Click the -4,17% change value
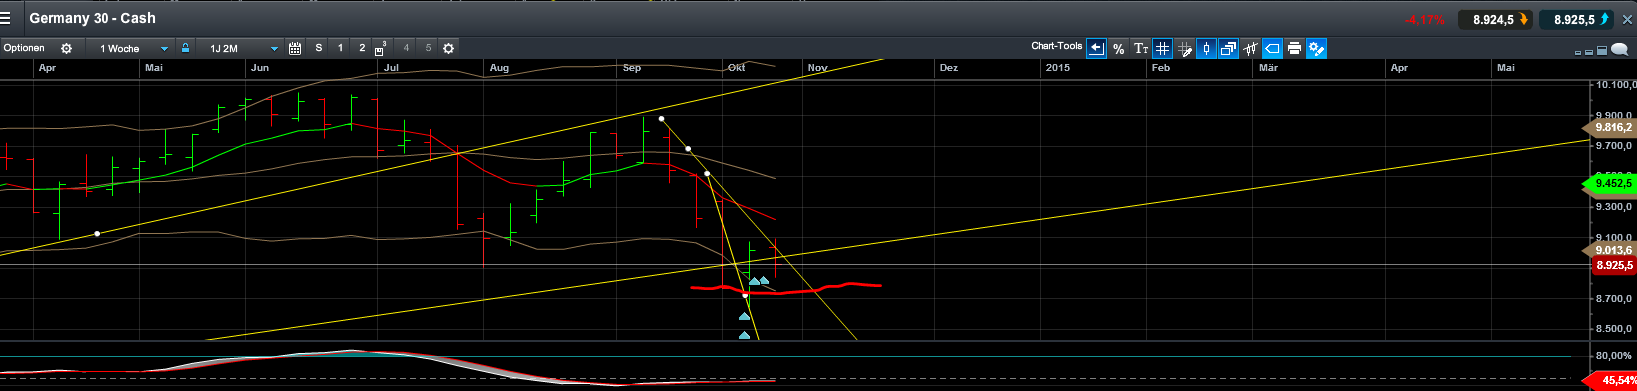 1424,19
